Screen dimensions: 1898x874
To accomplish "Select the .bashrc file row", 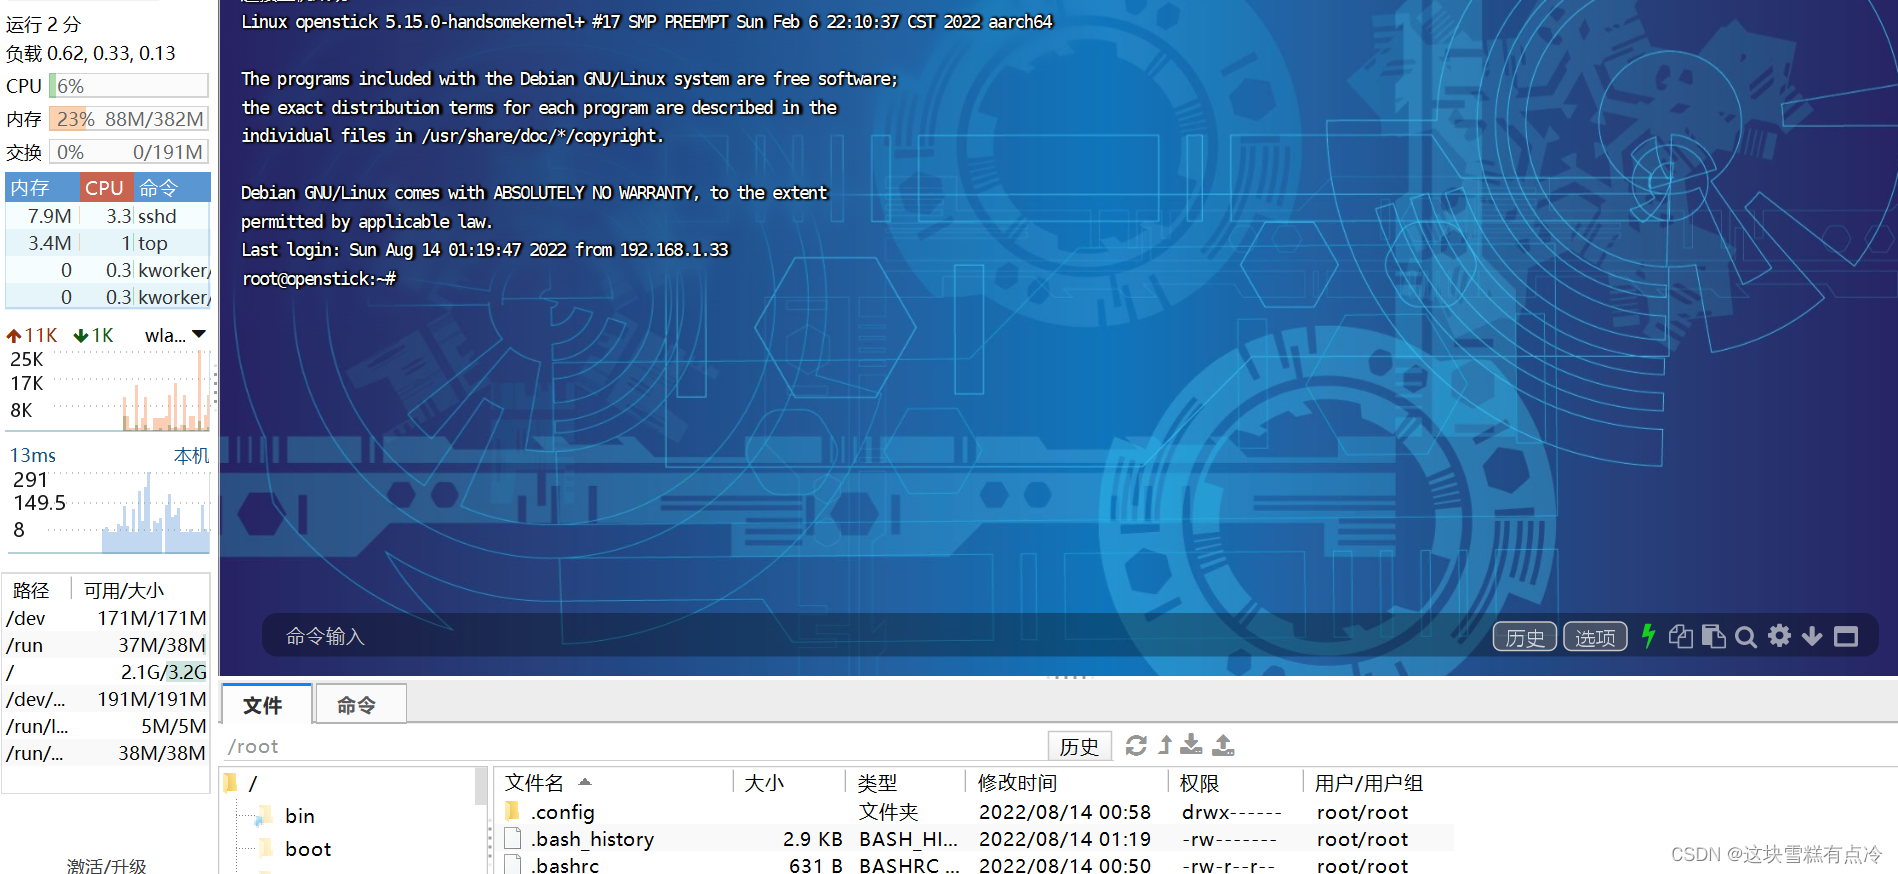I will pyautogui.click(x=975, y=865).
